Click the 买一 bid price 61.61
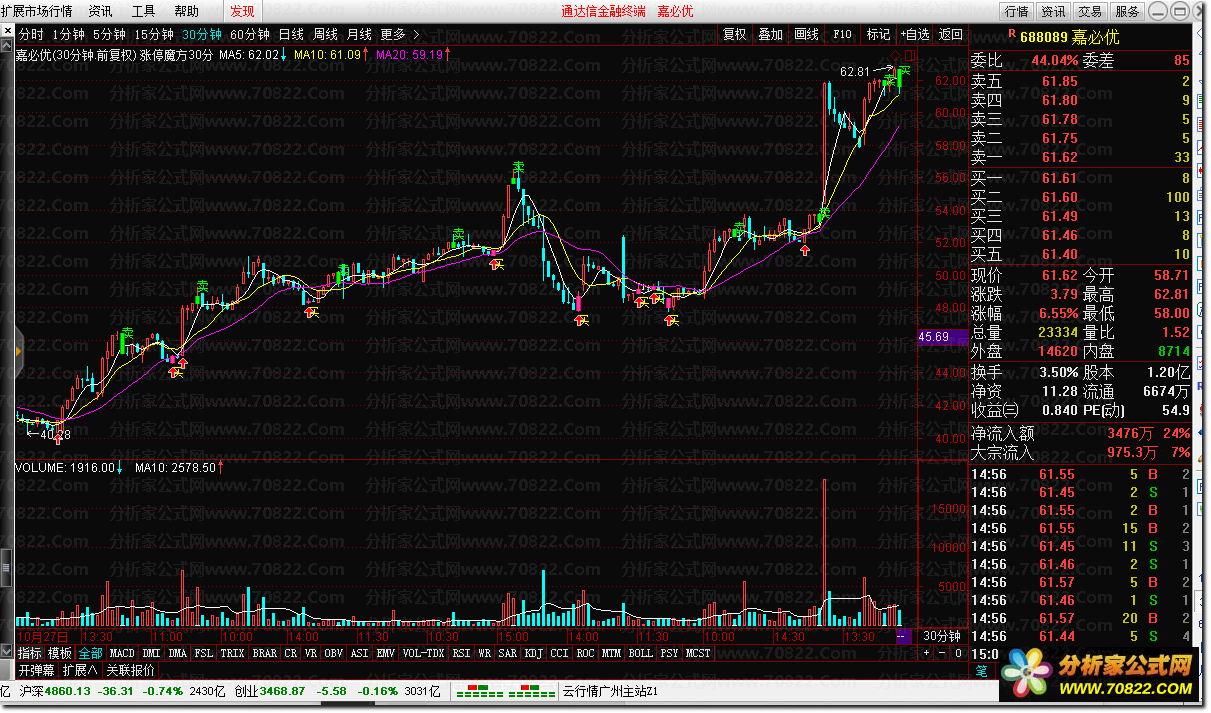The height and width of the screenshot is (713, 1211). coord(1059,178)
